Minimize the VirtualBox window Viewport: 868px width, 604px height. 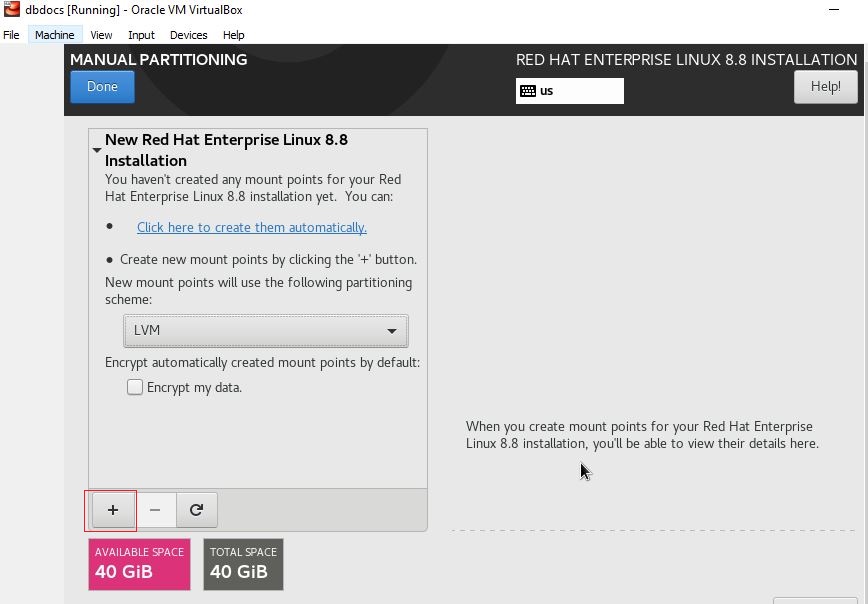[x=834, y=9]
